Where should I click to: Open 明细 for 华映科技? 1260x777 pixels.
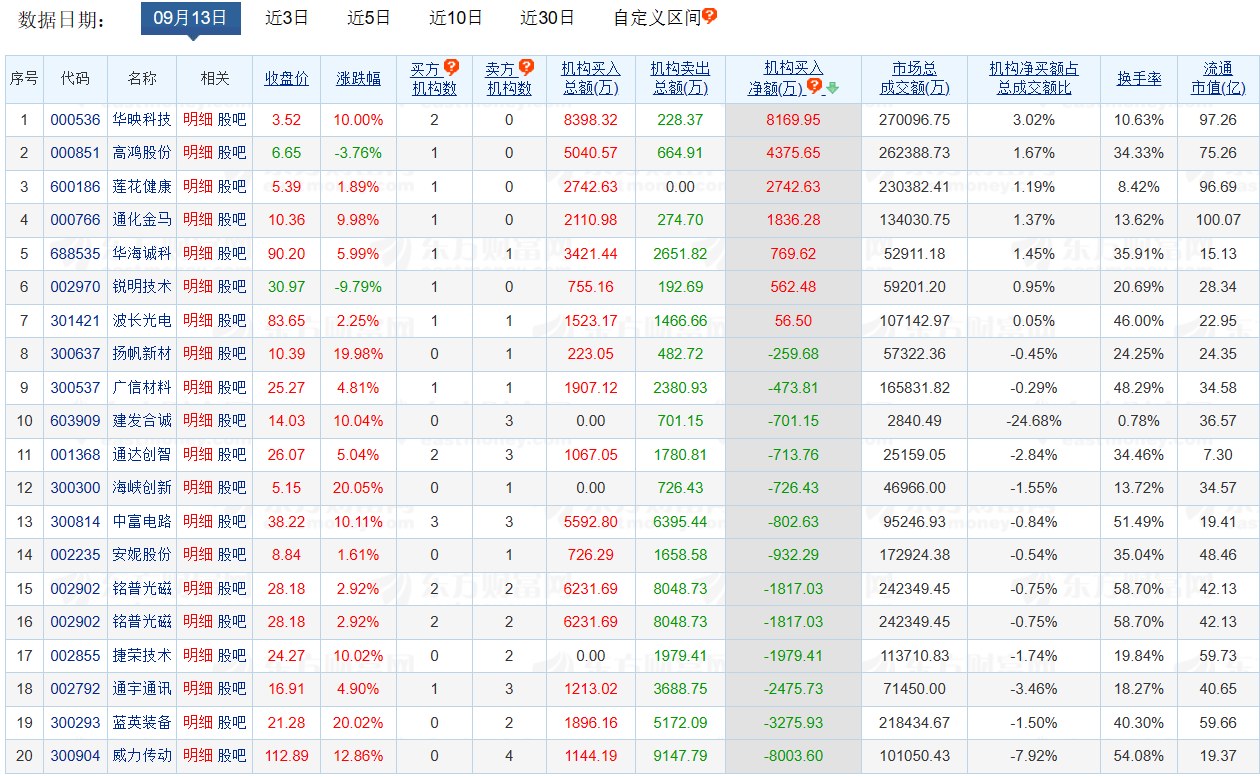198,119
